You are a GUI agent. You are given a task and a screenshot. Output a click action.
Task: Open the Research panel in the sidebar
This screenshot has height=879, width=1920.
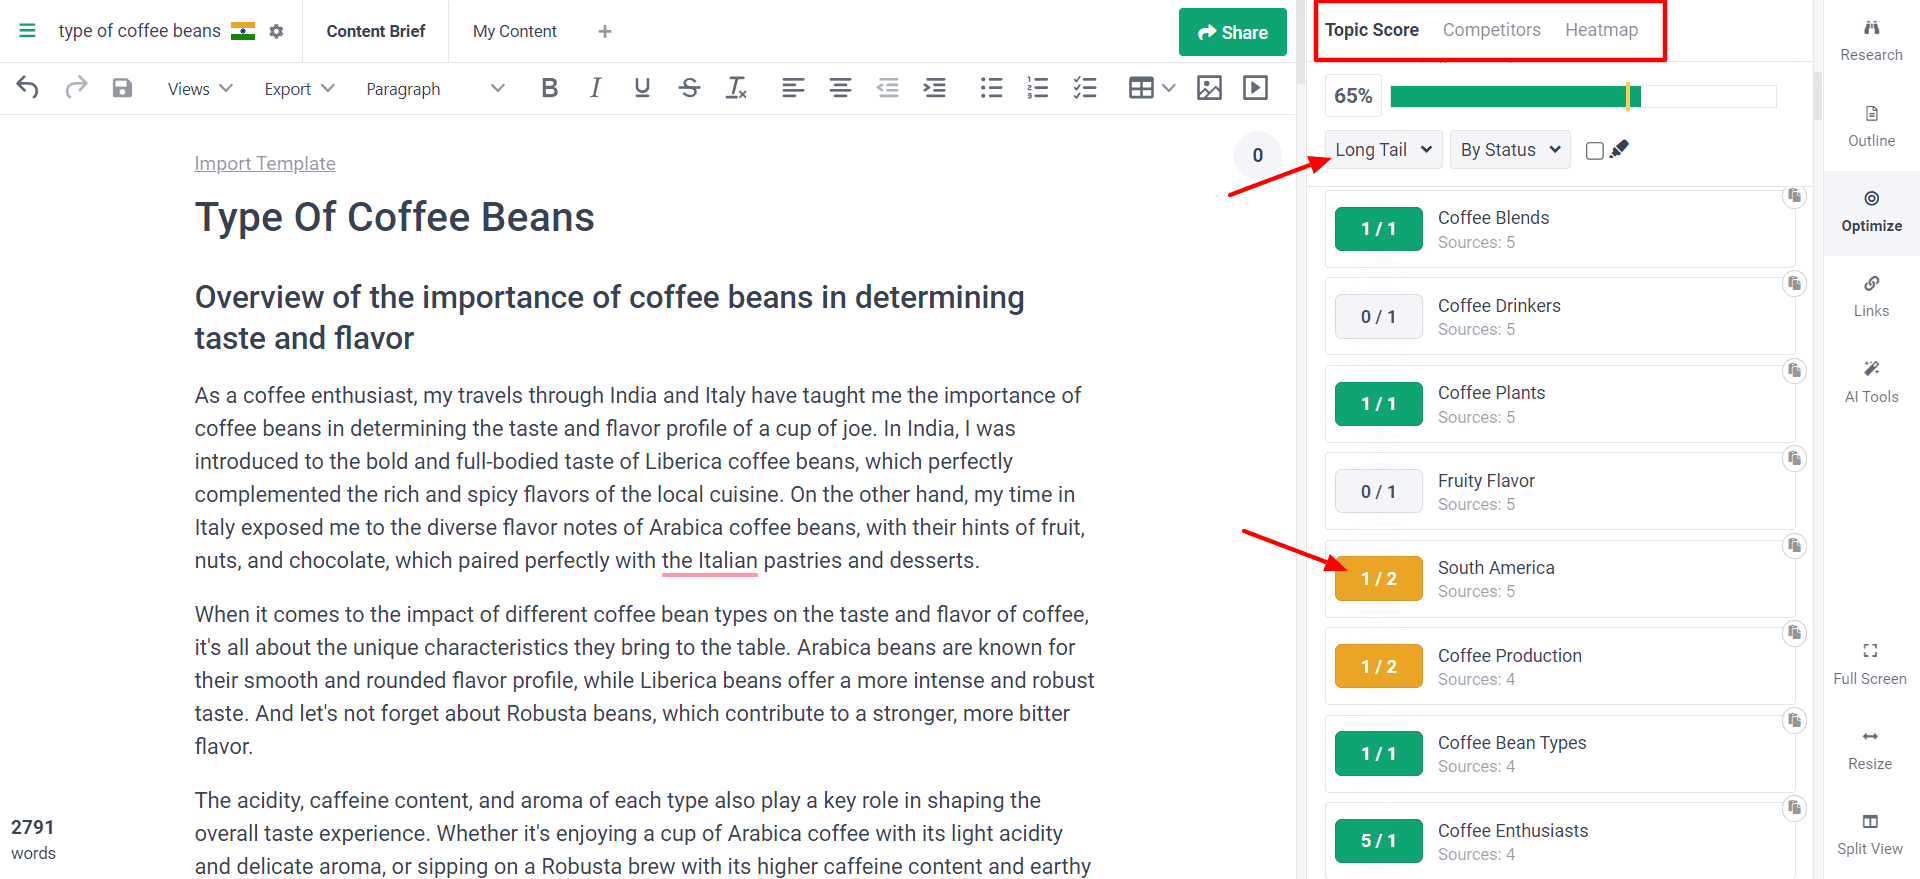coord(1871,41)
